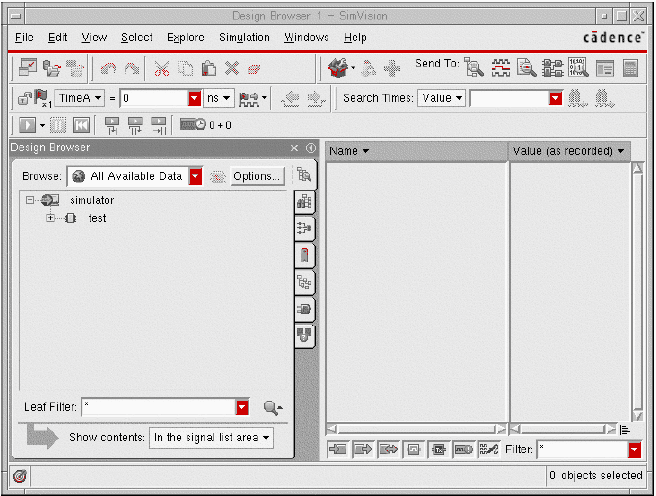Toggle the output ports filter button
Screen dimensions: 656x496
point(363,450)
